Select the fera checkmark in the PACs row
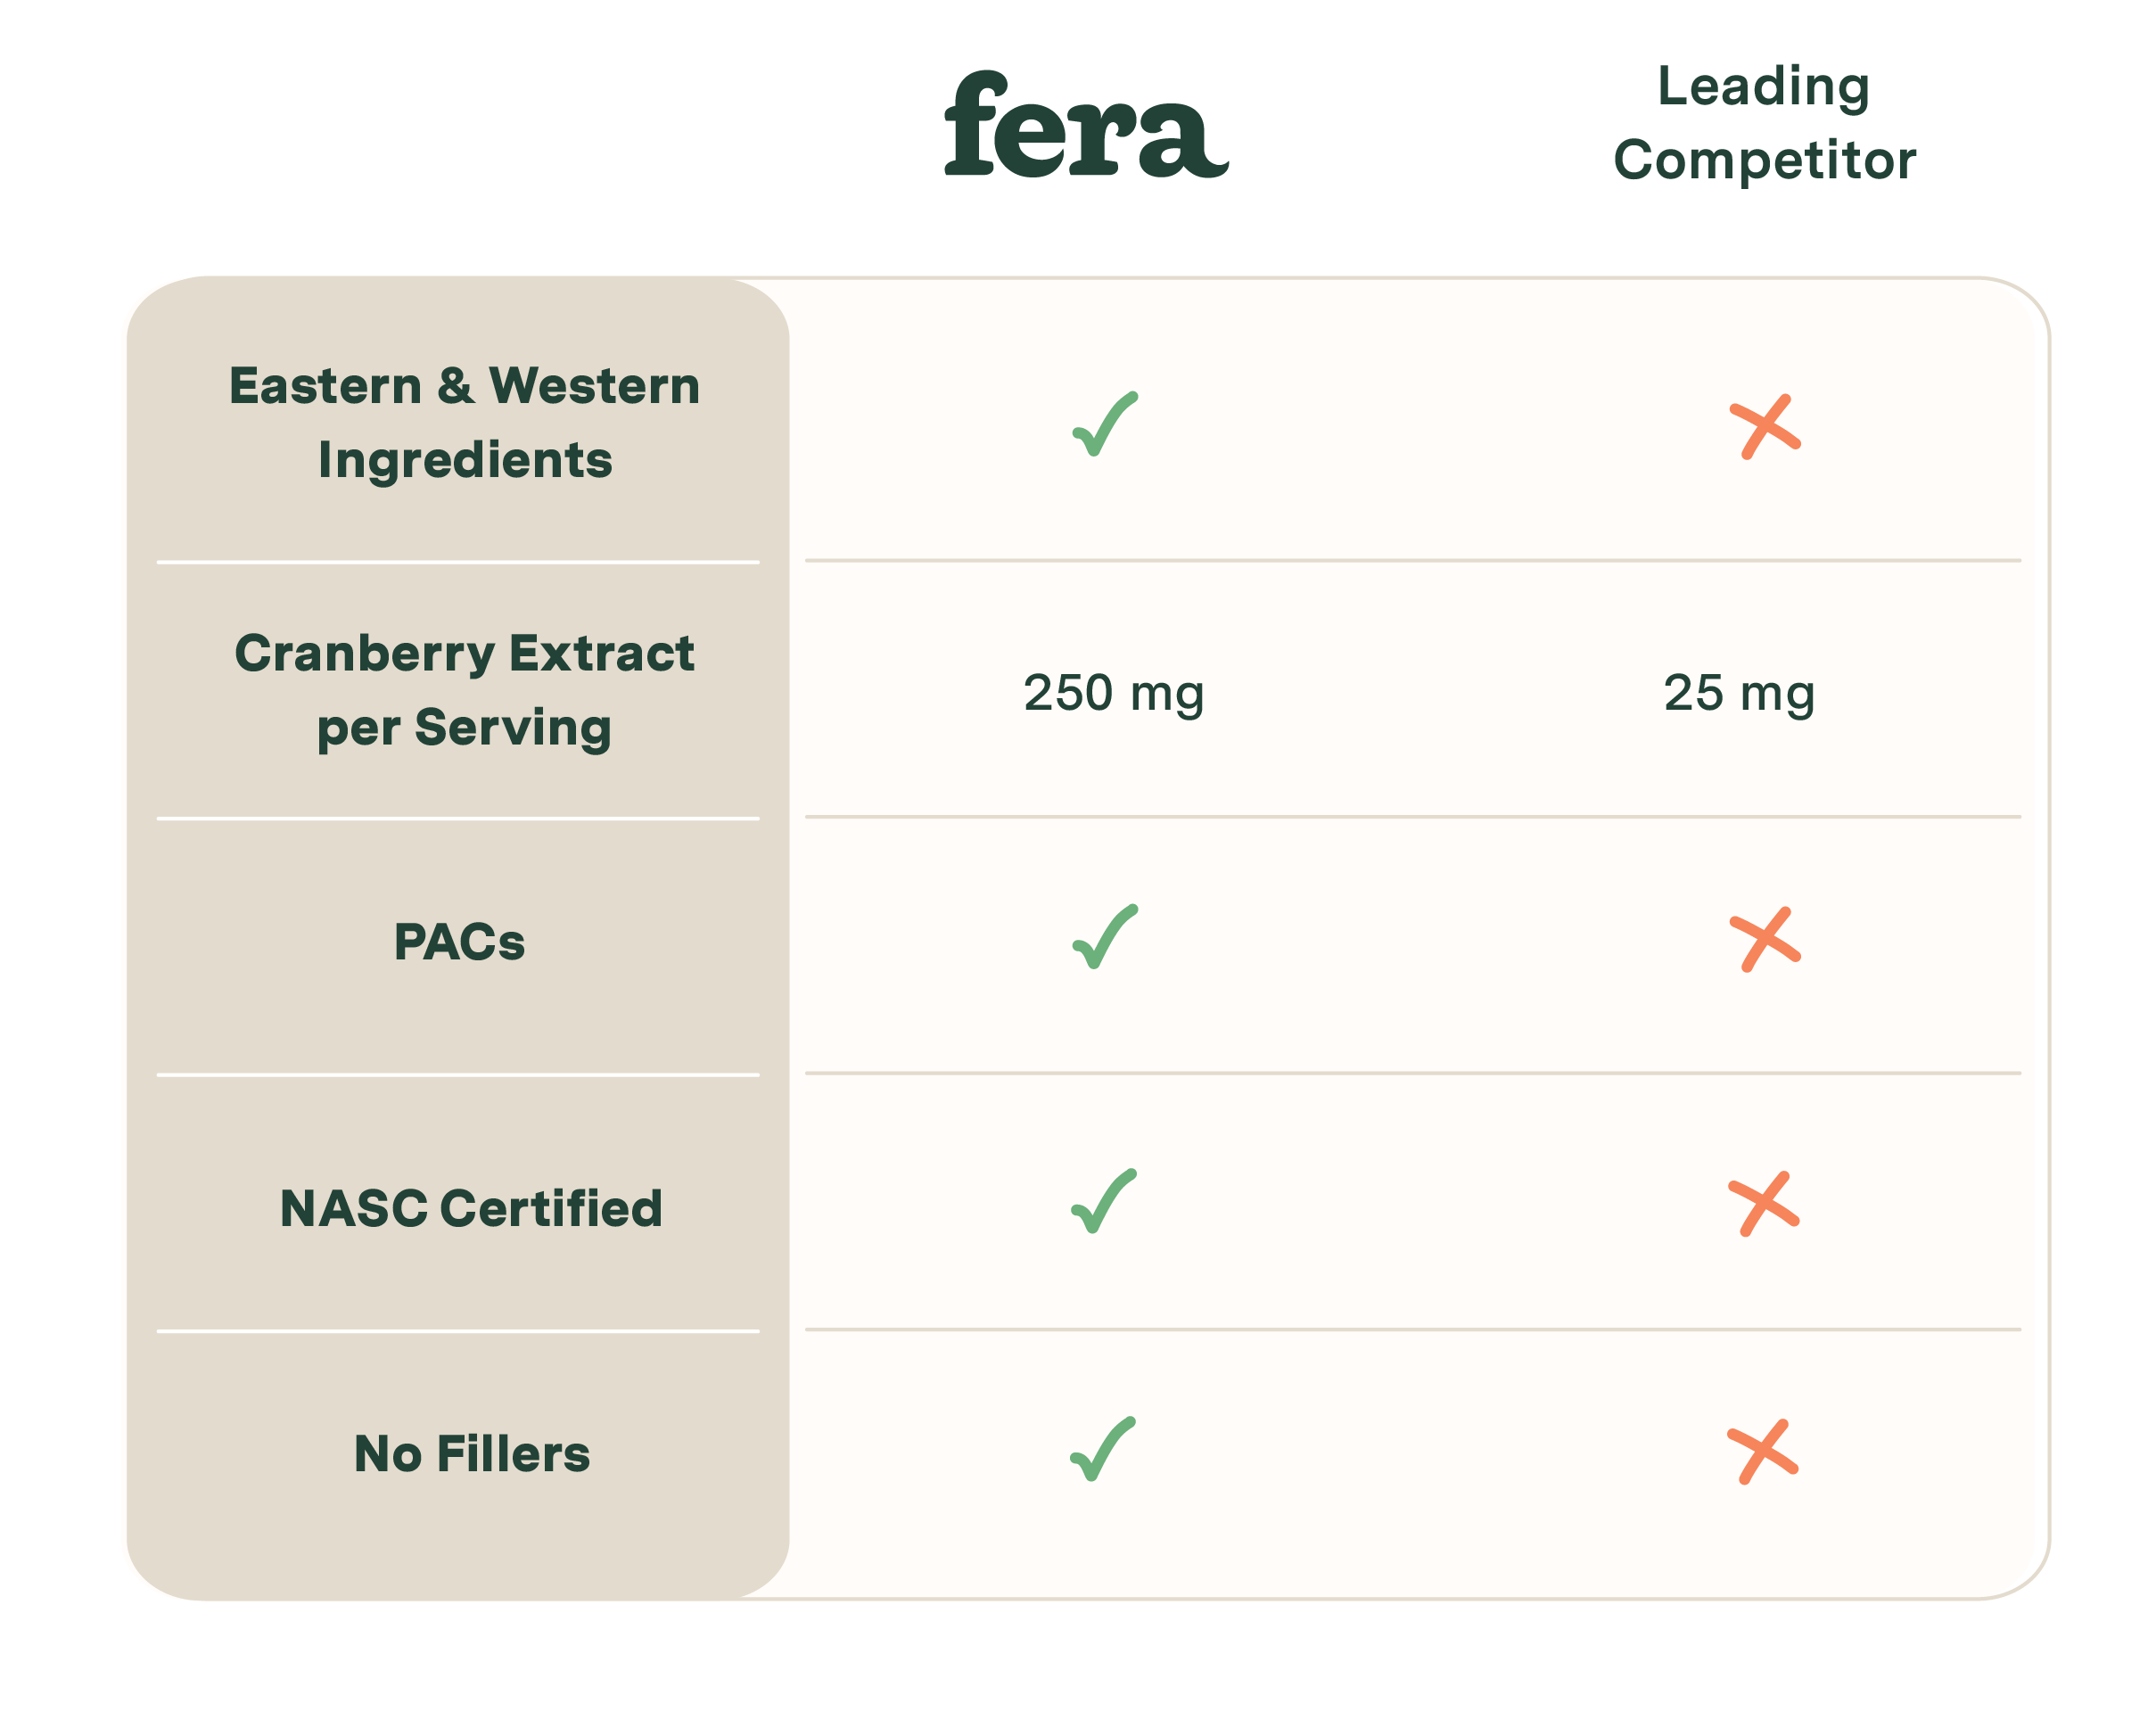The width and height of the screenshot is (2156, 1720). coord(1104,937)
